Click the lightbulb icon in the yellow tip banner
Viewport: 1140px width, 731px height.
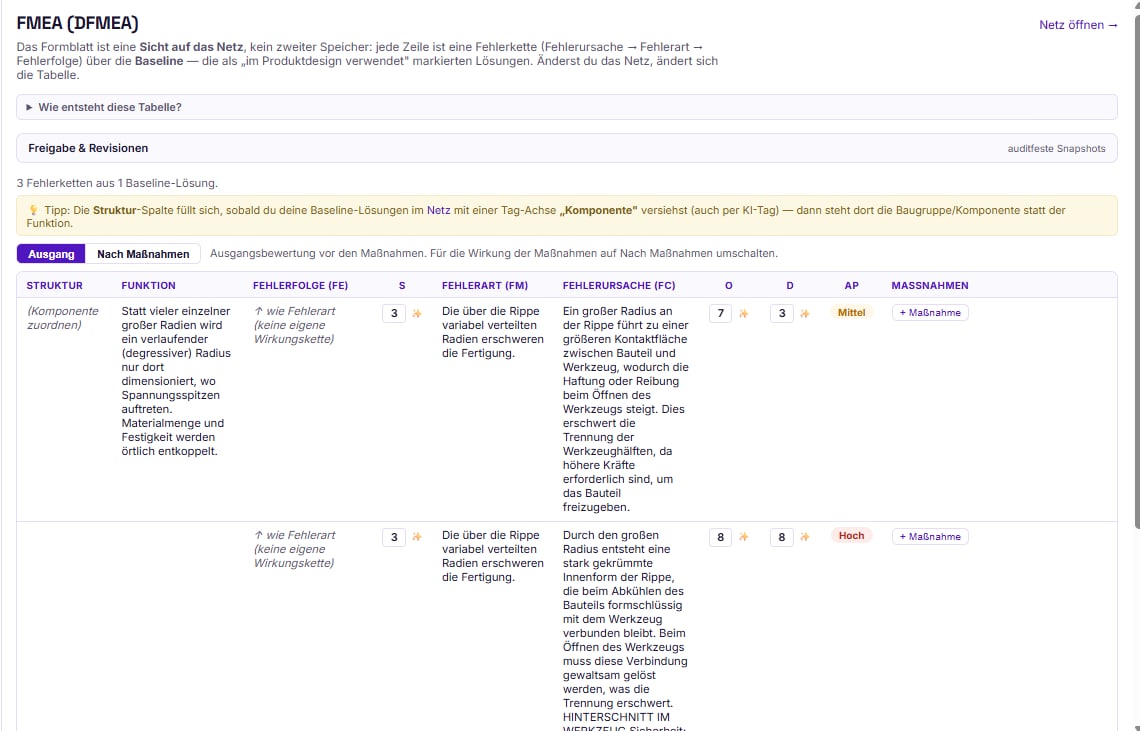point(33,210)
